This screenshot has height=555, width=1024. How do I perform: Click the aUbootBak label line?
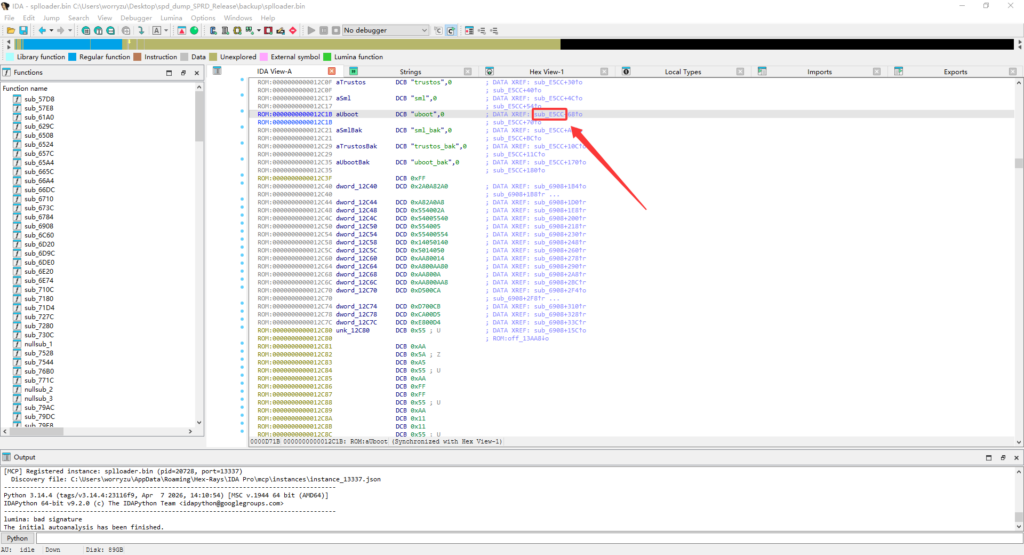(353, 162)
